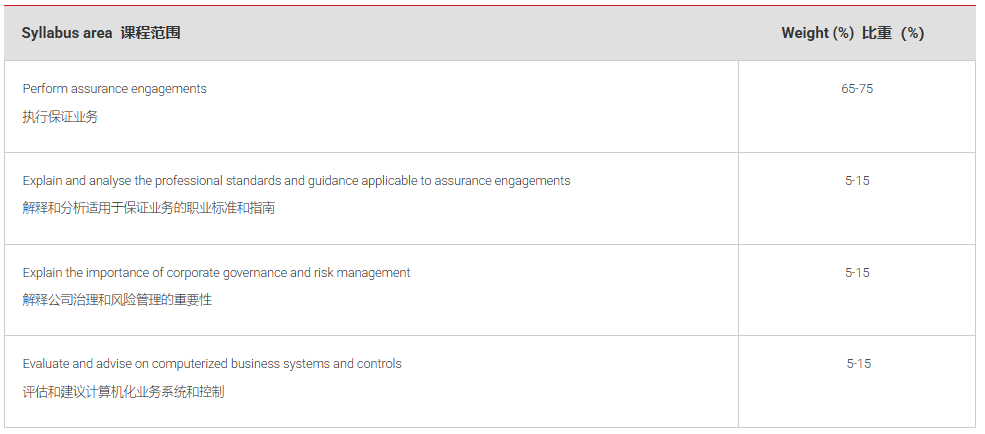The width and height of the screenshot is (985, 434).
Task: Click the "Explain the importance of corporate governance" line
Action: [216, 273]
